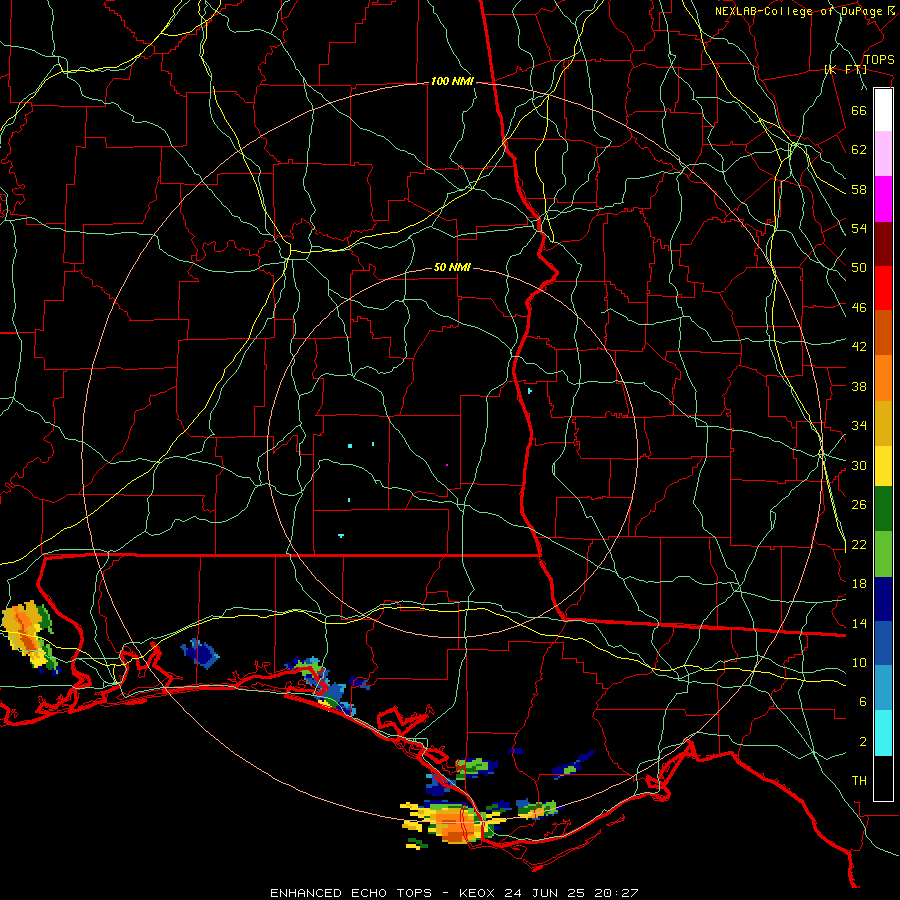The image size is (900, 900).
Task: Click the legend value "62"
Action: pos(859,150)
